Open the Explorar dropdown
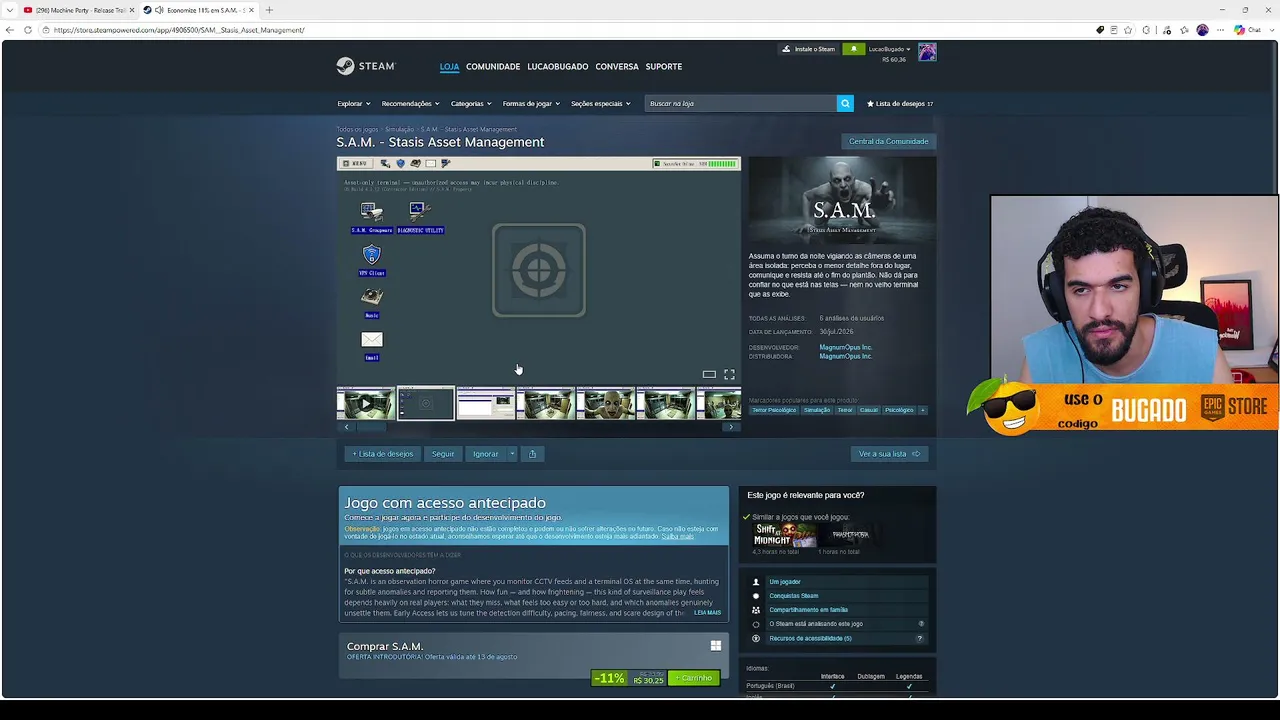Viewport: 1280px width, 720px height. [x=354, y=104]
